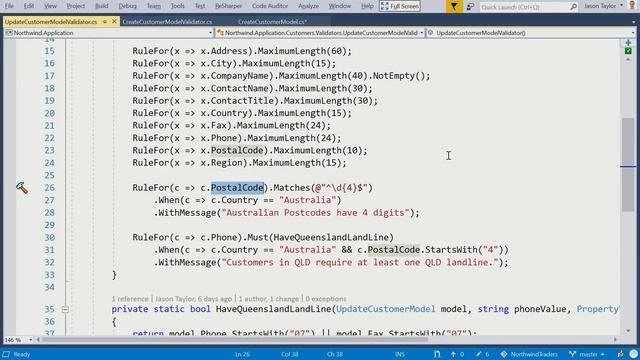Click the horizontal scrollbar thumb
The image size is (640, 360).
click(235, 340)
